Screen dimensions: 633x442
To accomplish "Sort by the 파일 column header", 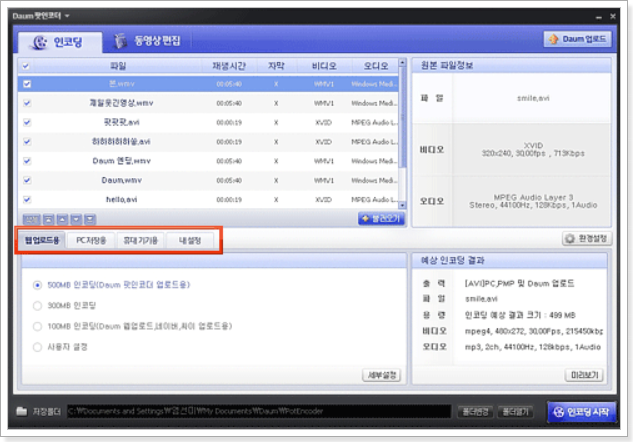I will tap(118, 66).
